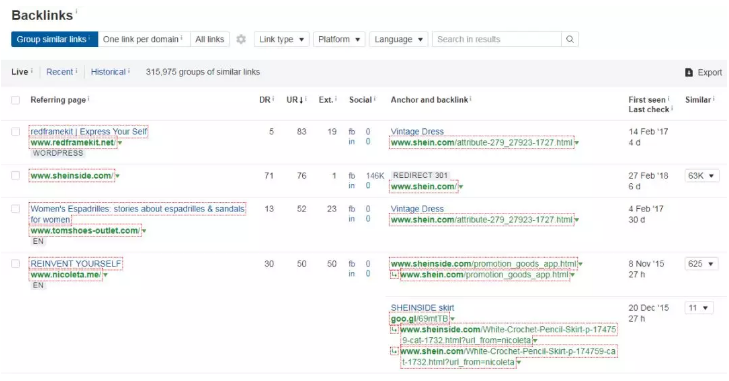Image resolution: width=729 pixels, height=381 pixels.
Task: Select Group similar links tab
Action: [54, 39]
